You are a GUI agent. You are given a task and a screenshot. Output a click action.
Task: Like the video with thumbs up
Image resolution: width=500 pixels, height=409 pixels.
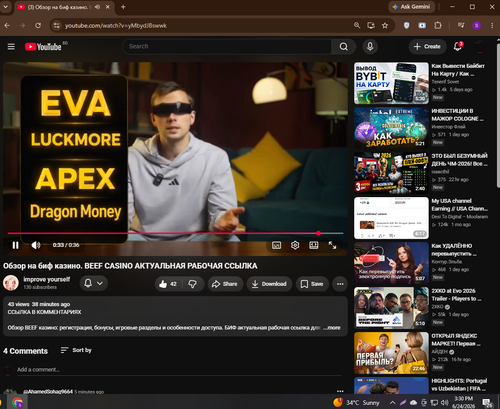coord(168,284)
